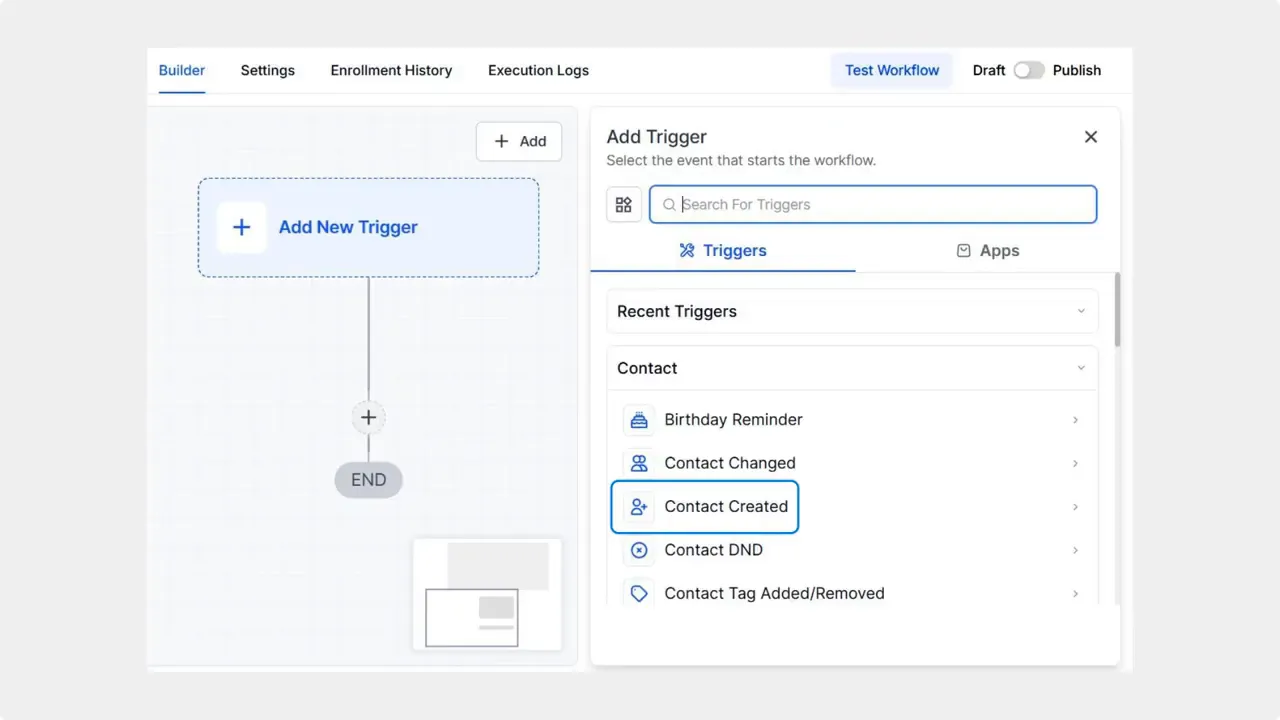Screen dimensions: 1280x720
Task: Collapse the Contact triggers section
Action: pyautogui.click(x=1080, y=368)
